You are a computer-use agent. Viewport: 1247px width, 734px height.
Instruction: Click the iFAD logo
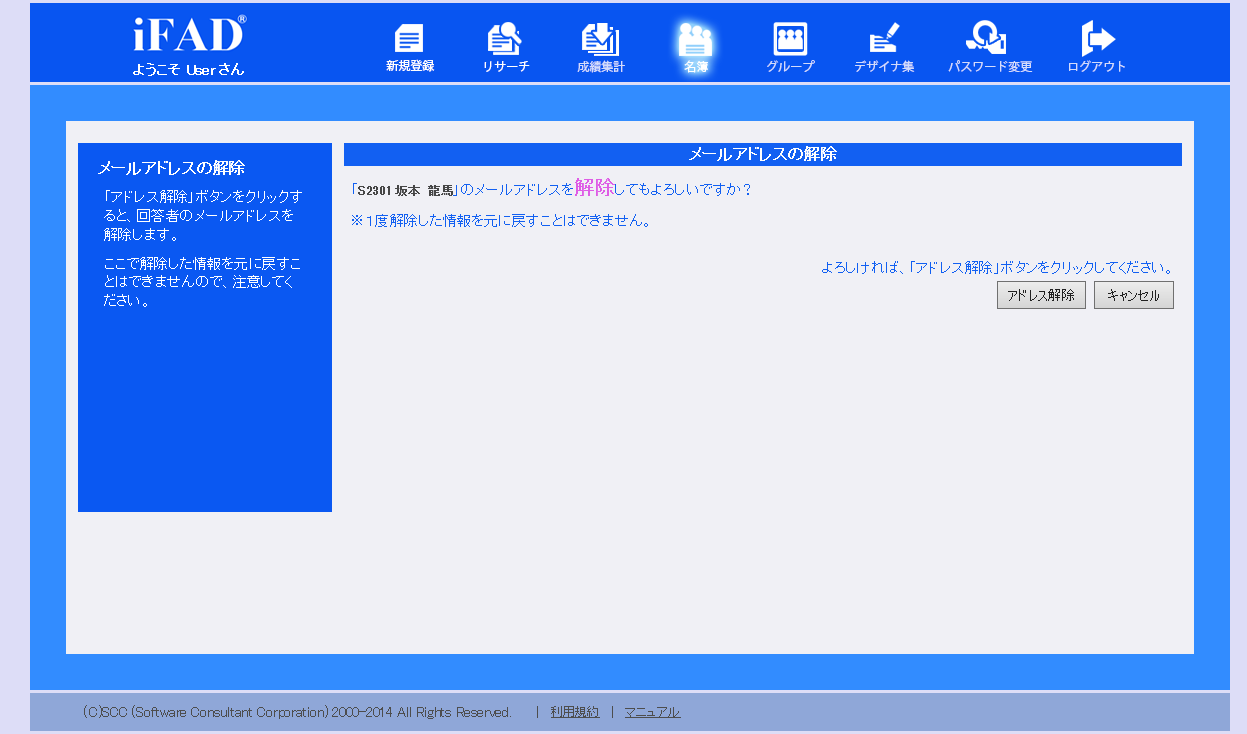point(189,35)
